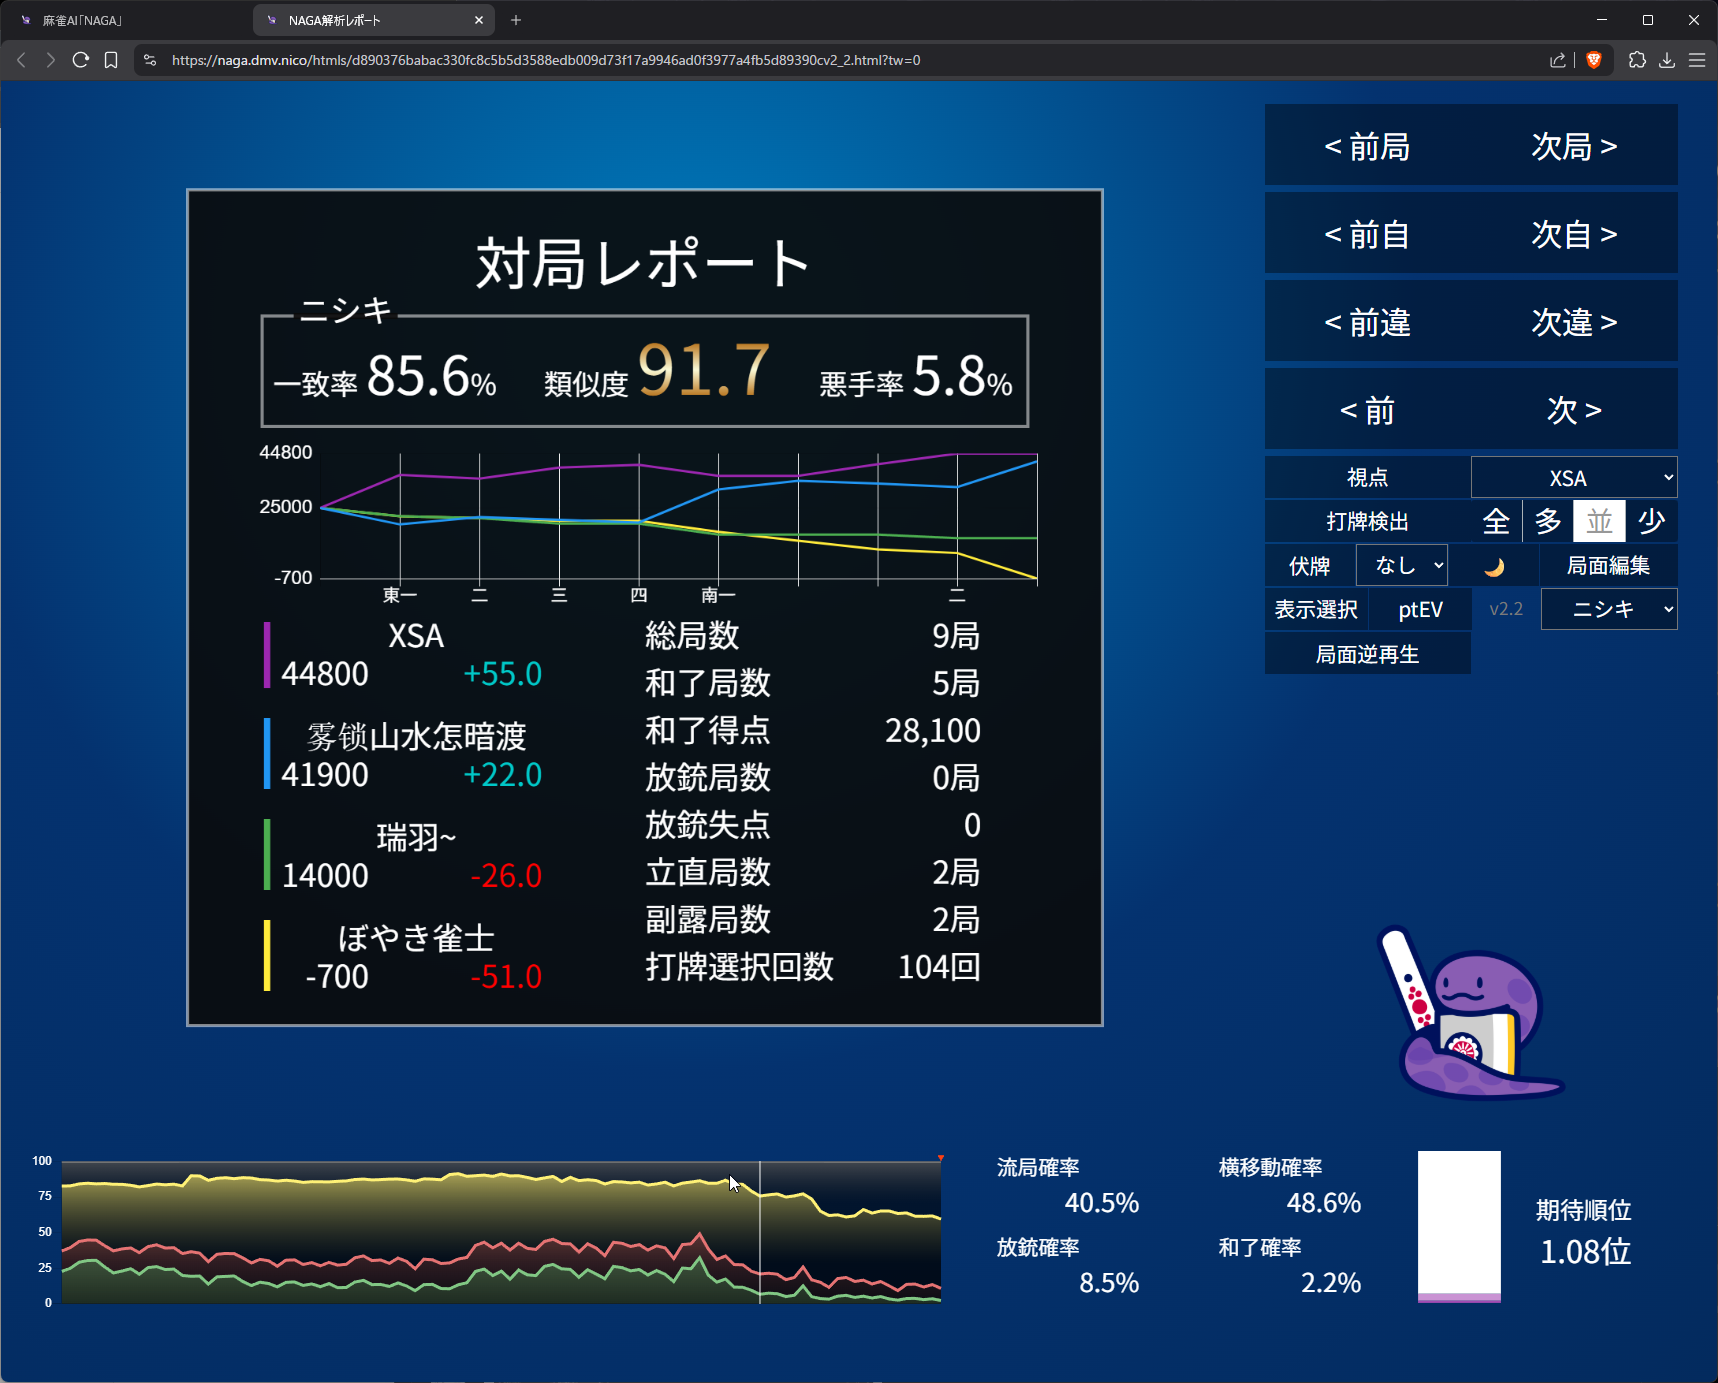
Task: Expand the 伏牌 なし dropdown
Action: pyautogui.click(x=1402, y=566)
